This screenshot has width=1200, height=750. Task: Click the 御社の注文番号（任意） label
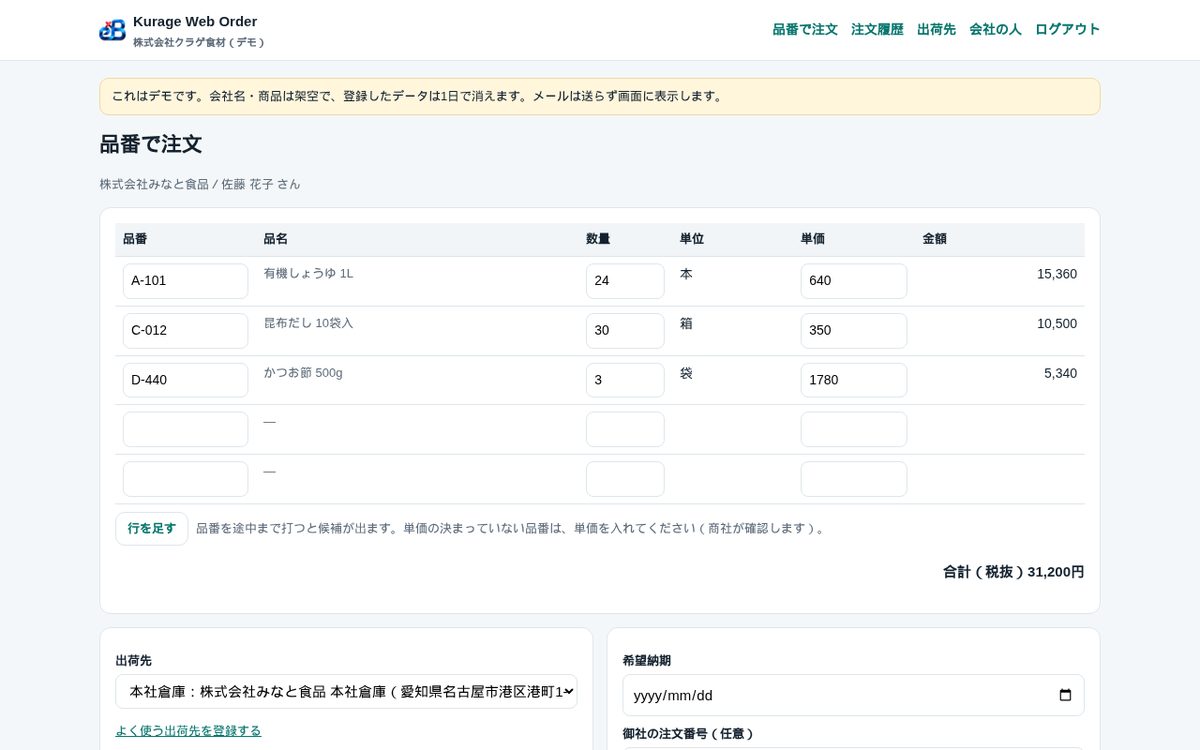[688, 734]
